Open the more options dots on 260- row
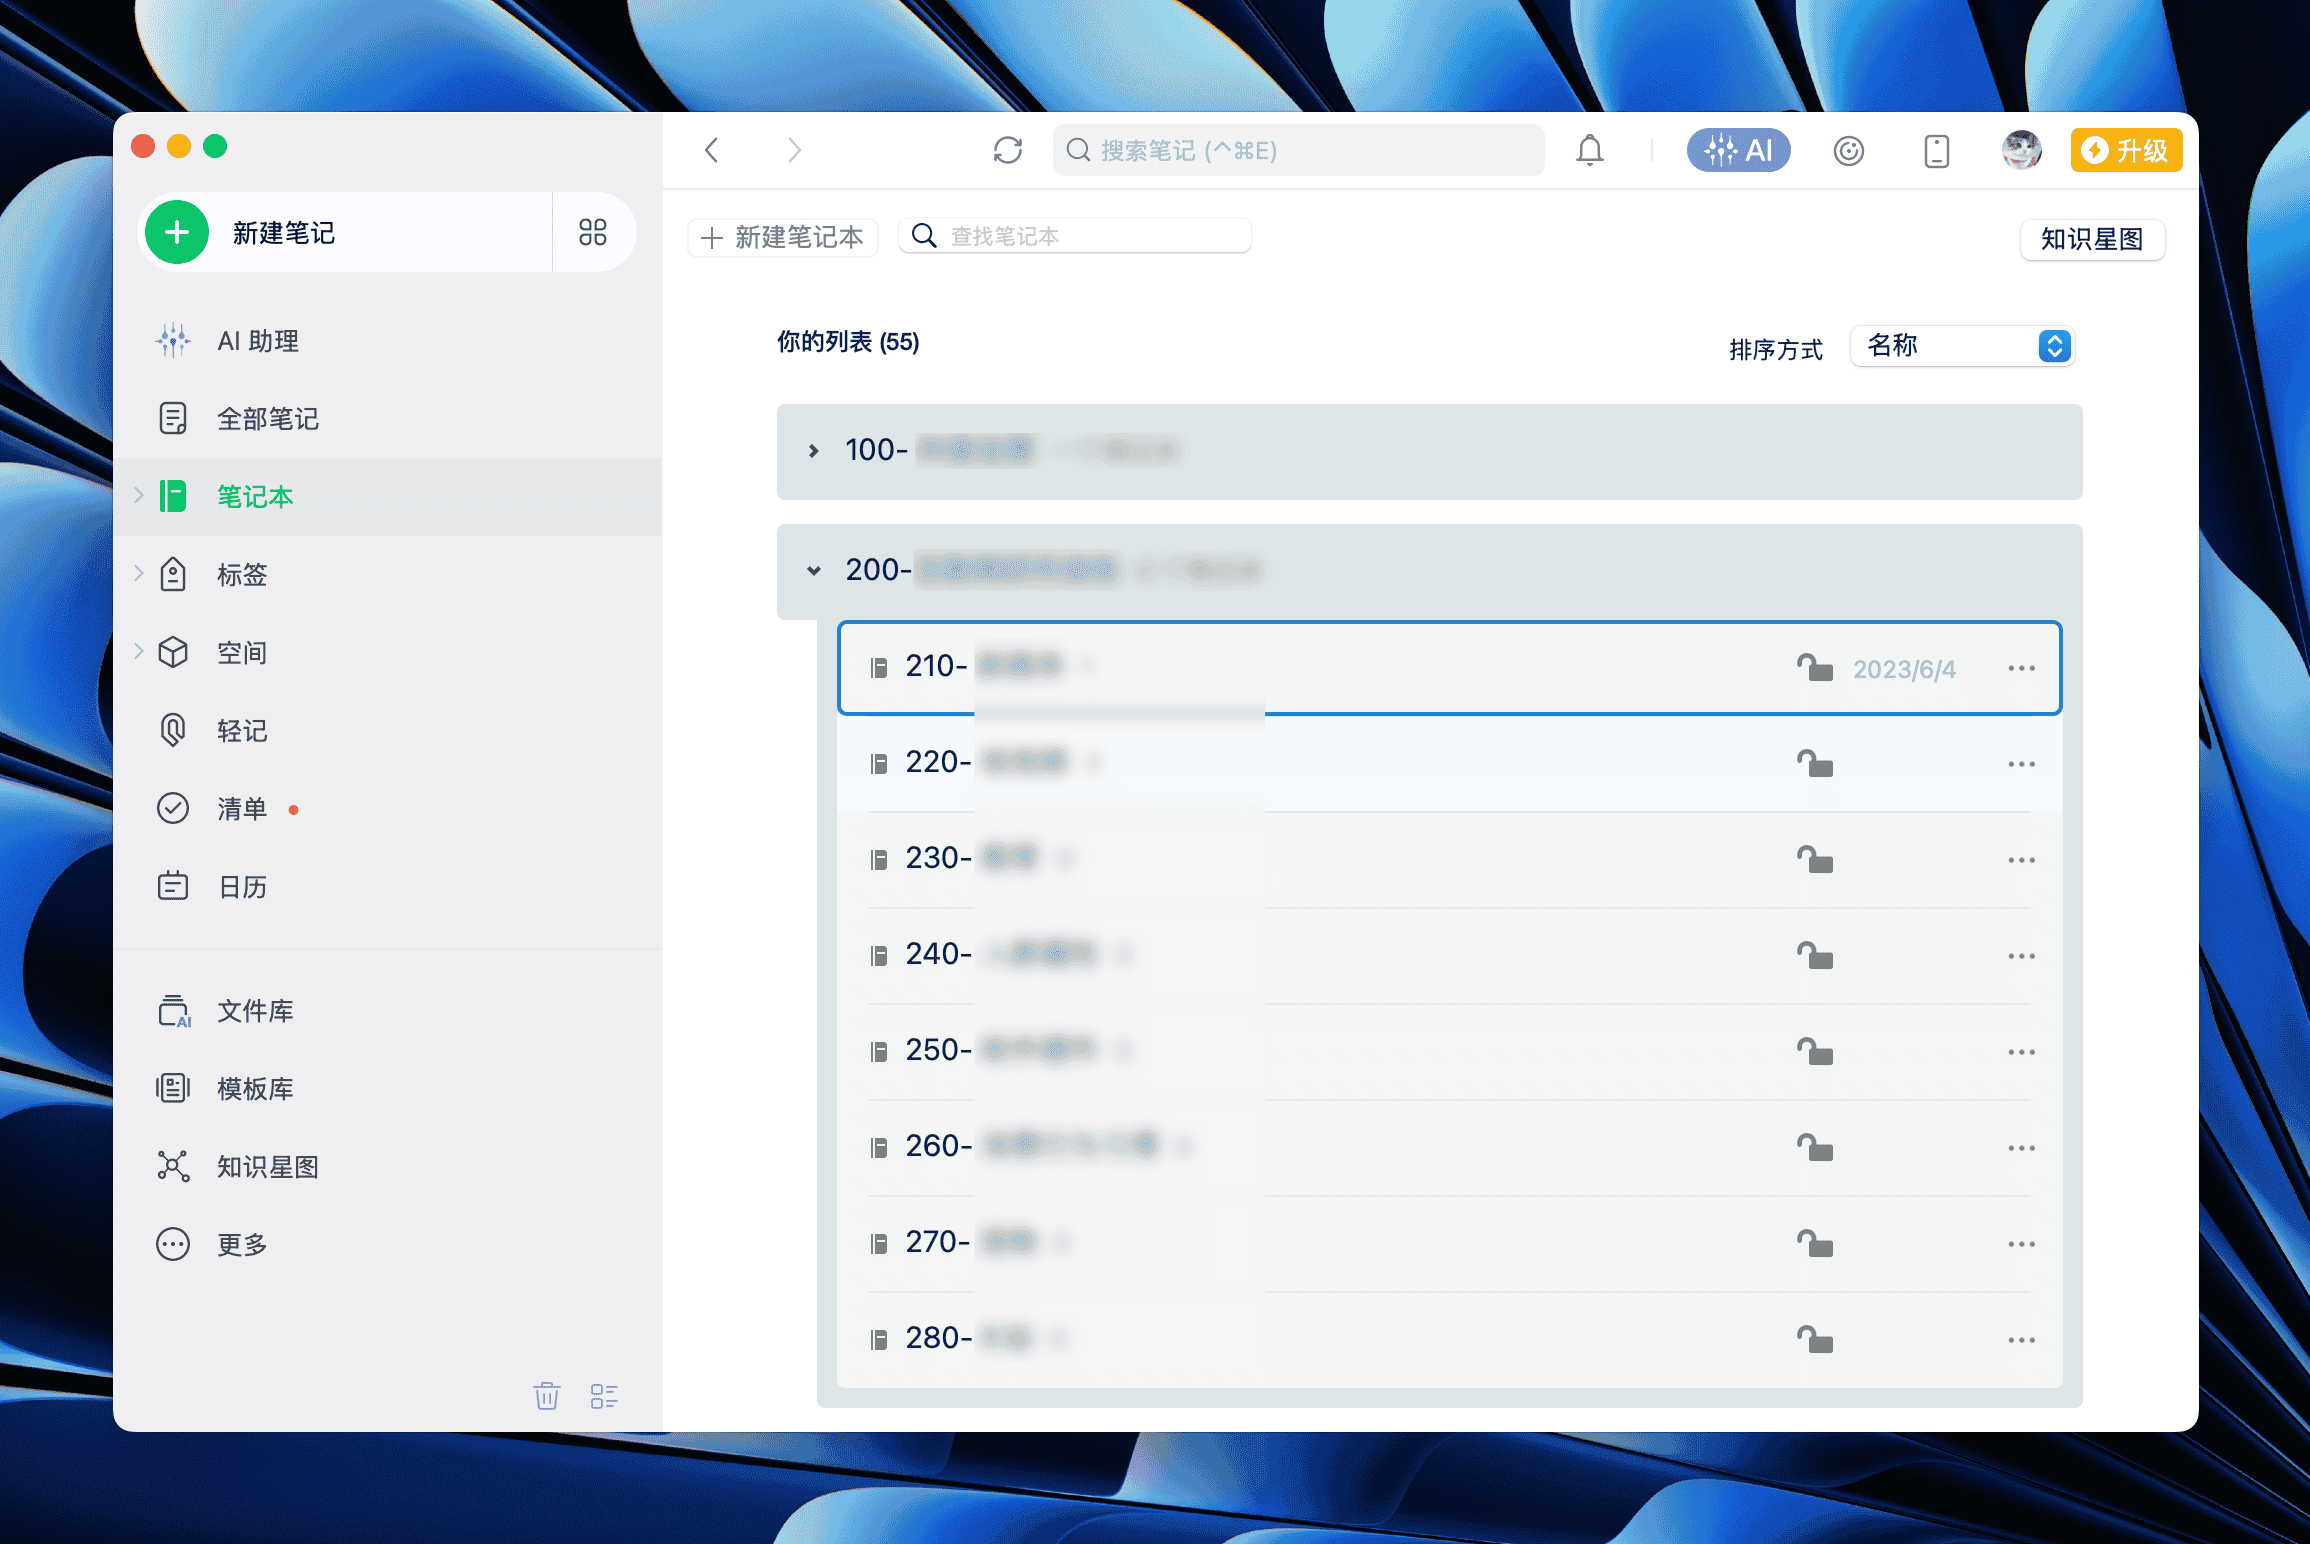Viewport: 2310px width, 1544px height. (x=2021, y=1148)
